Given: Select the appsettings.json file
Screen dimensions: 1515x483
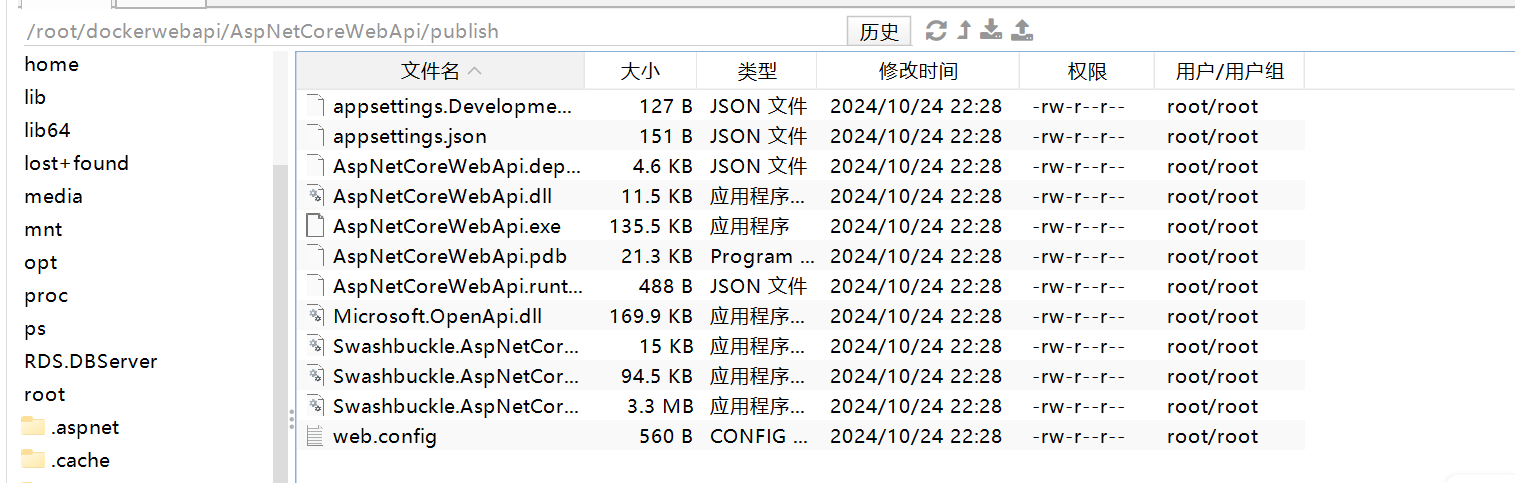Looking at the screenshot, I should 410,136.
